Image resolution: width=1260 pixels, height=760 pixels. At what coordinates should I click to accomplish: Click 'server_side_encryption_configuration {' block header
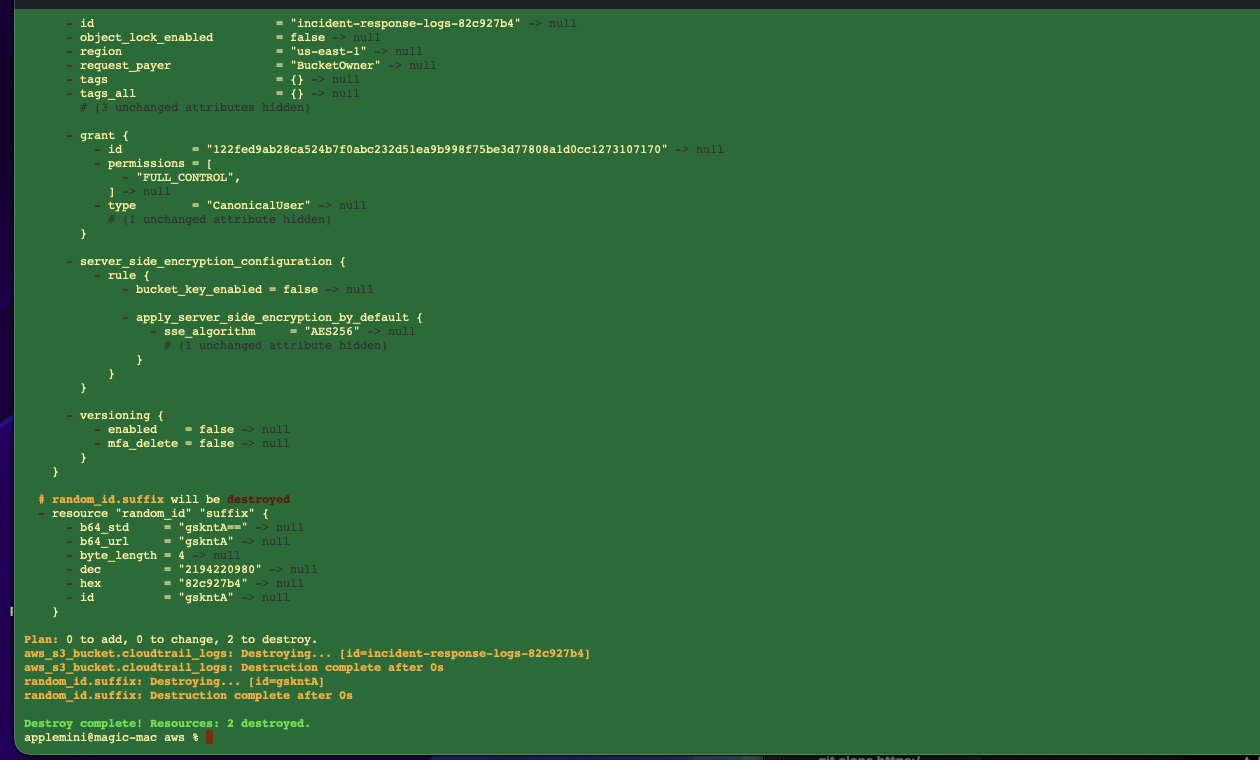(213, 261)
